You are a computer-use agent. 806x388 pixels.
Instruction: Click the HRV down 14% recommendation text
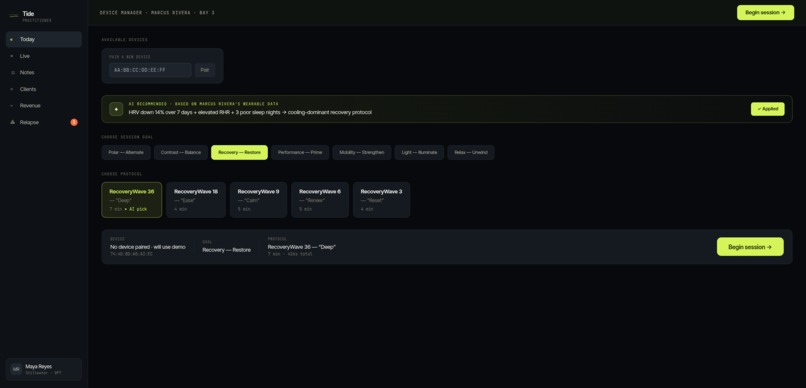point(250,113)
